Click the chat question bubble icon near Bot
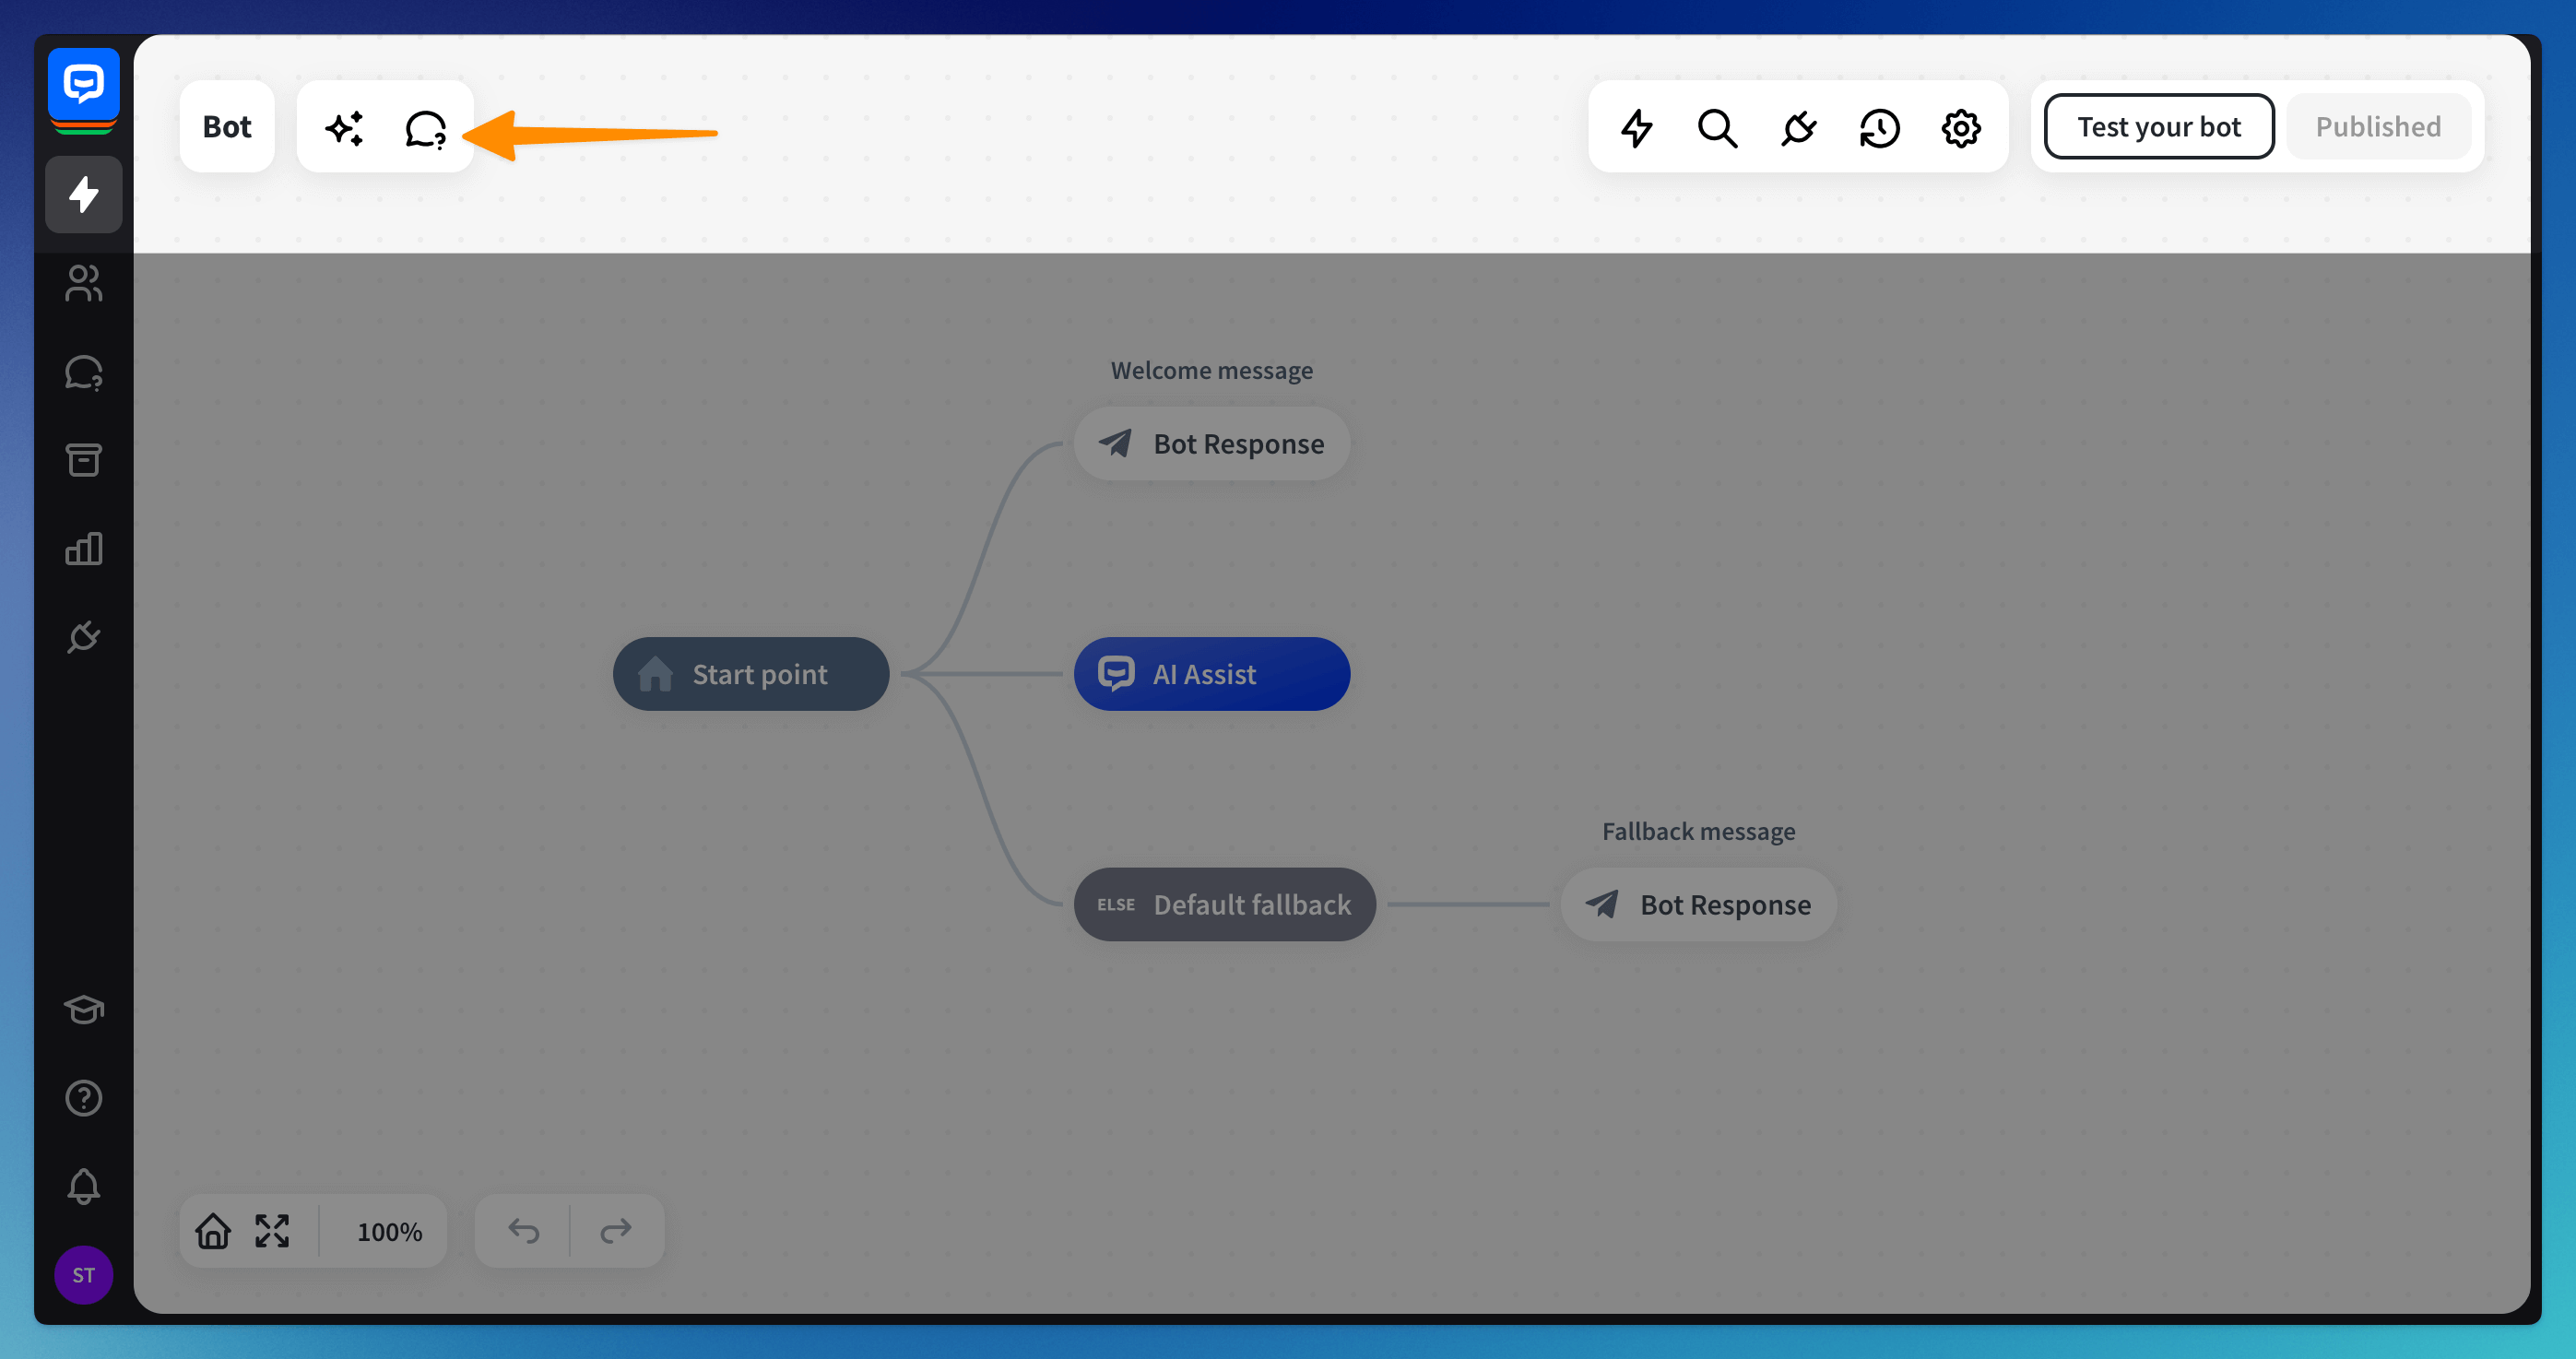This screenshot has height=1359, width=2576. click(425, 128)
